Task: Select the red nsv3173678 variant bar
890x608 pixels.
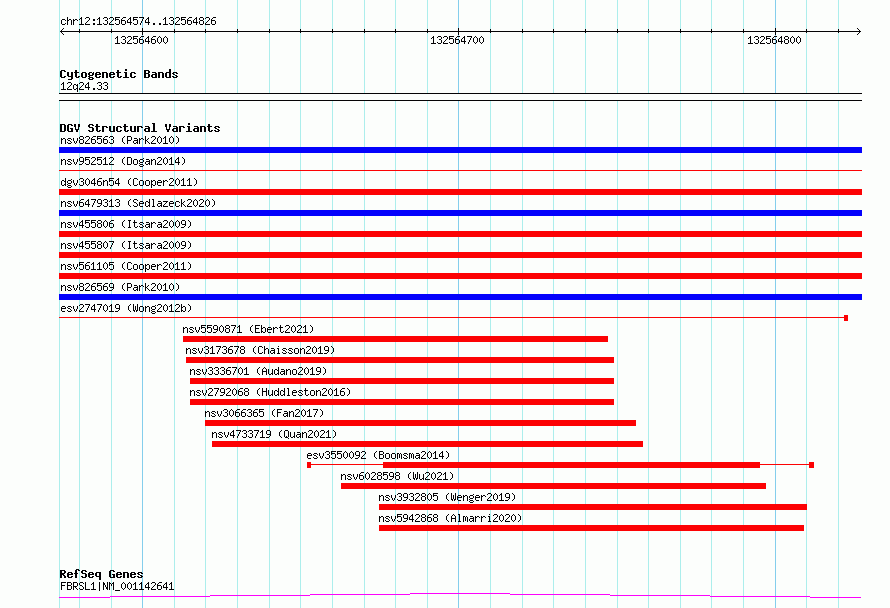Action: tap(400, 360)
